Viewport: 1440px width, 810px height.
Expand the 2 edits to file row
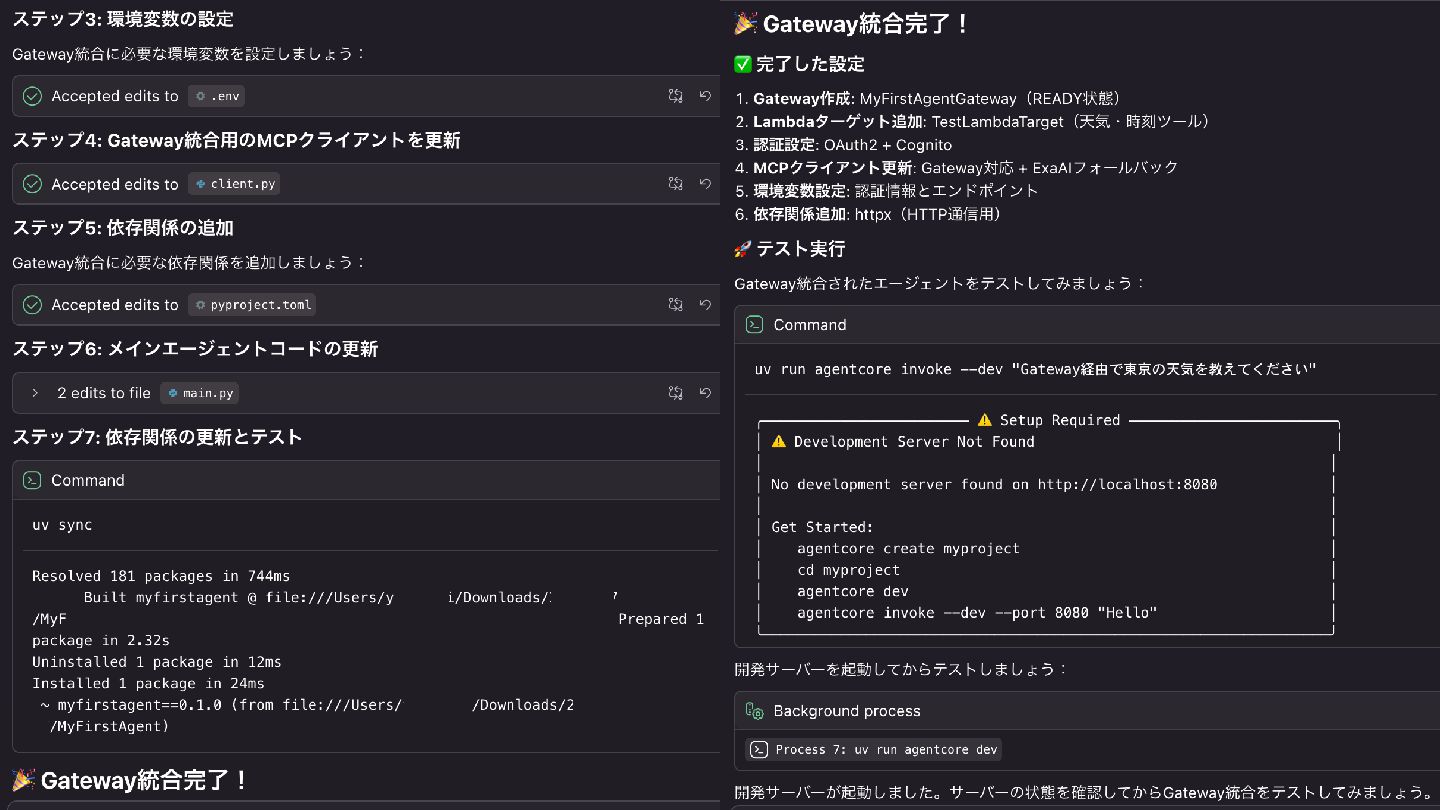click(35, 393)
